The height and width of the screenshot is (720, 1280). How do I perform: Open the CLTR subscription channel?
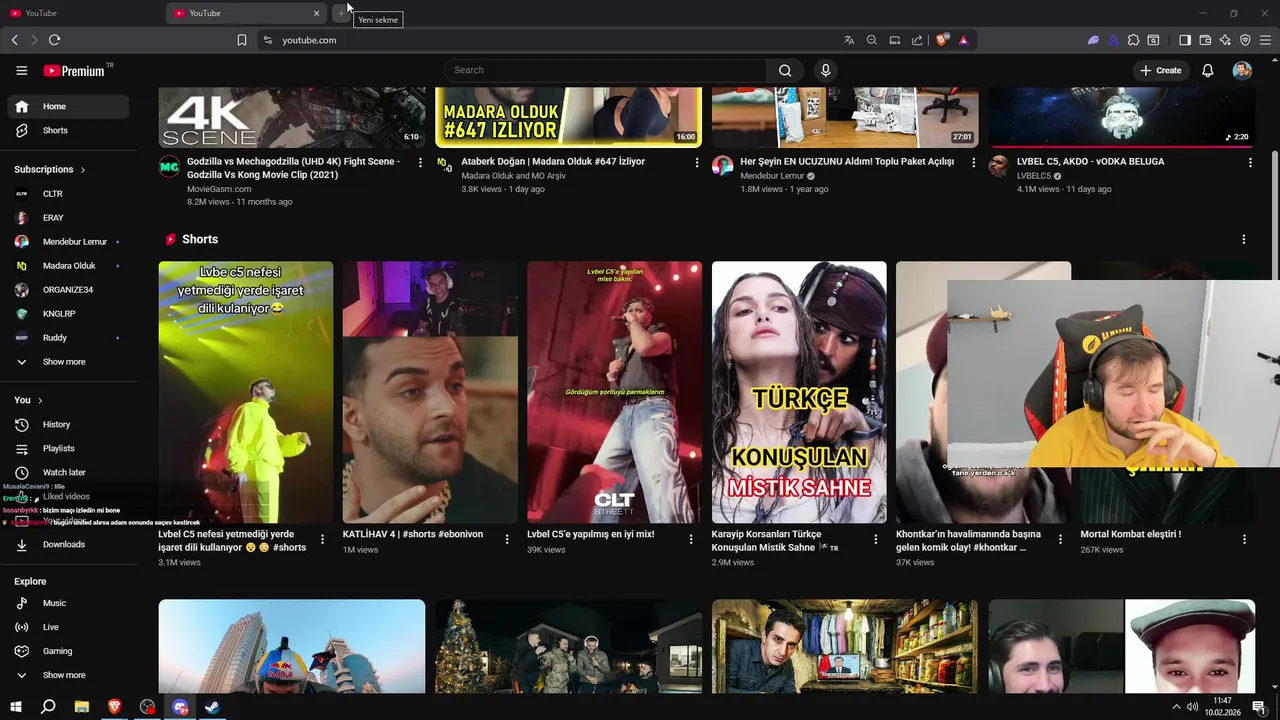click(68, 193)
